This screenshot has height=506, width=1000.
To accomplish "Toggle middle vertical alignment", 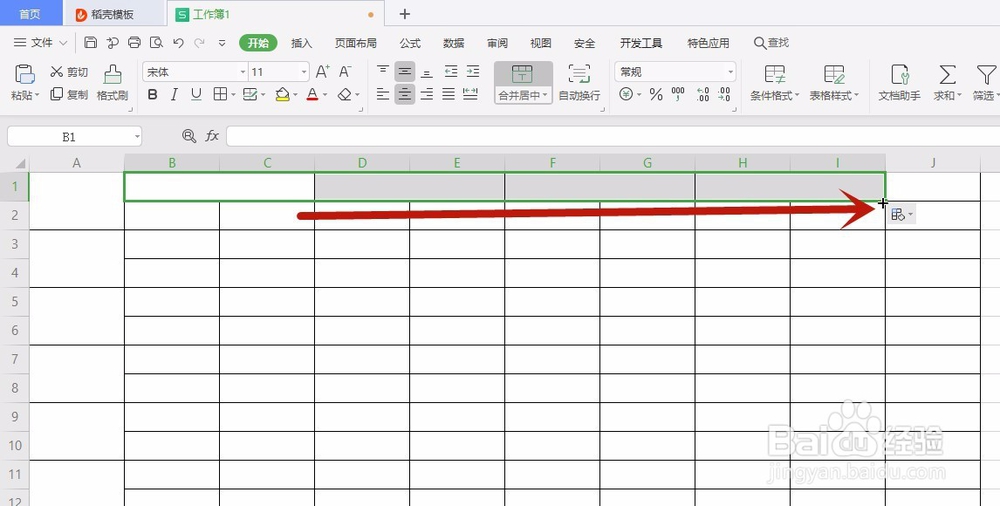I will click(x=405, y=71).
